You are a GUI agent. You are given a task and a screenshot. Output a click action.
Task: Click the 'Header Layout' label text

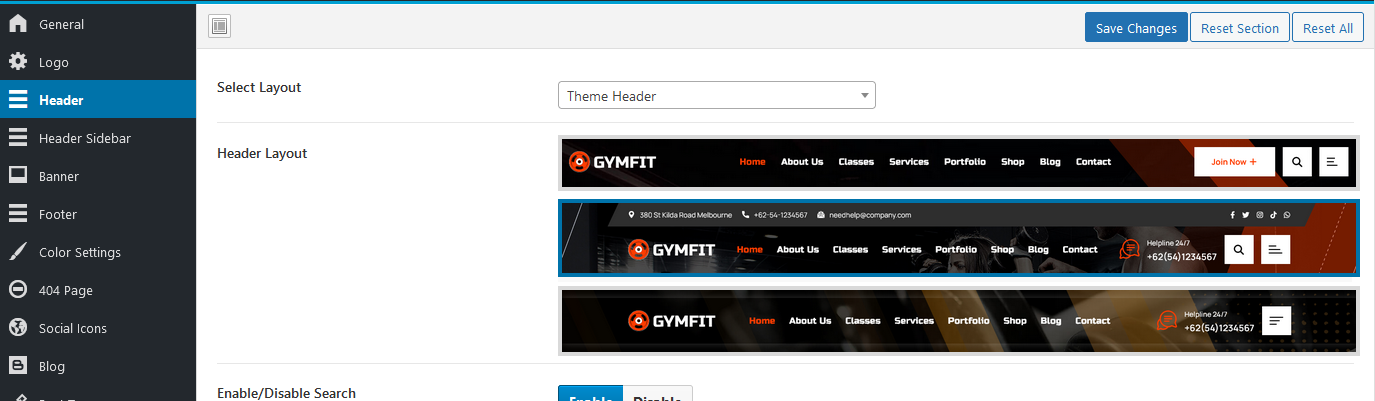[x=262, y=153]
